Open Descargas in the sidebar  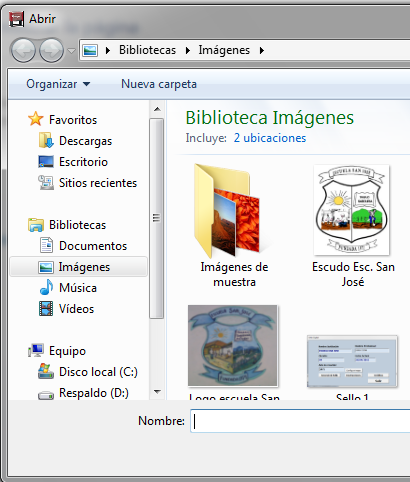[x=85, y=141]
